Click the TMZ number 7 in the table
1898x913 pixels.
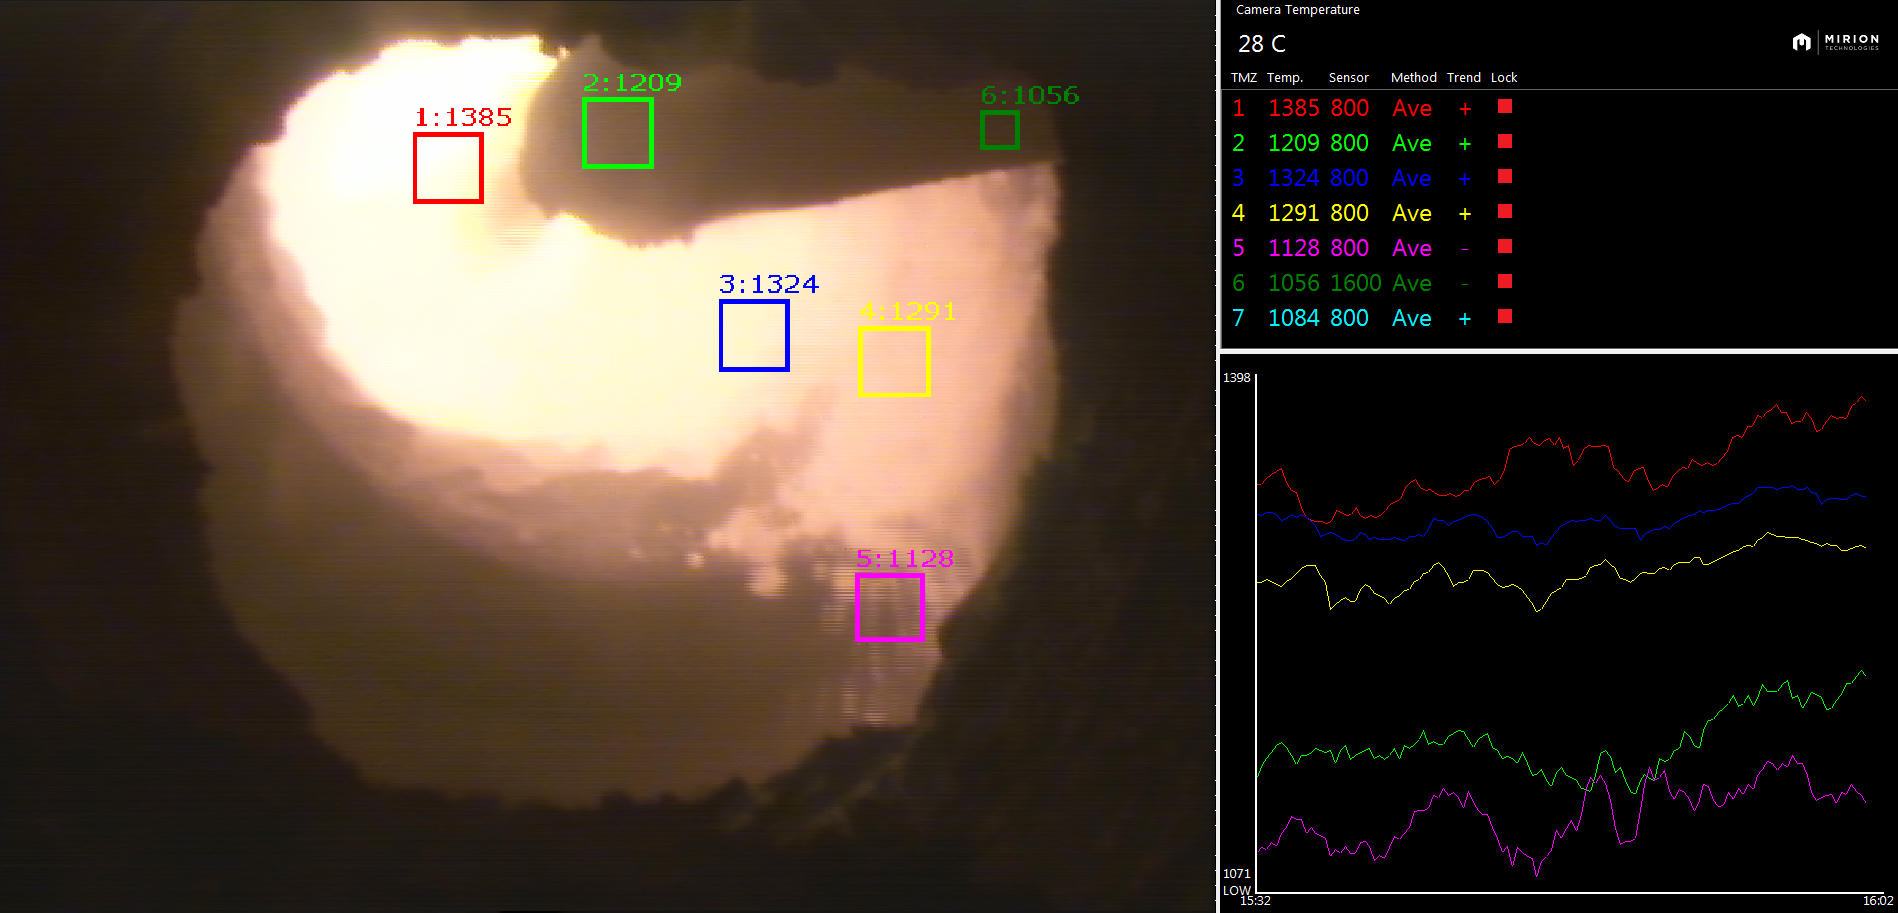click(1238, 318)
